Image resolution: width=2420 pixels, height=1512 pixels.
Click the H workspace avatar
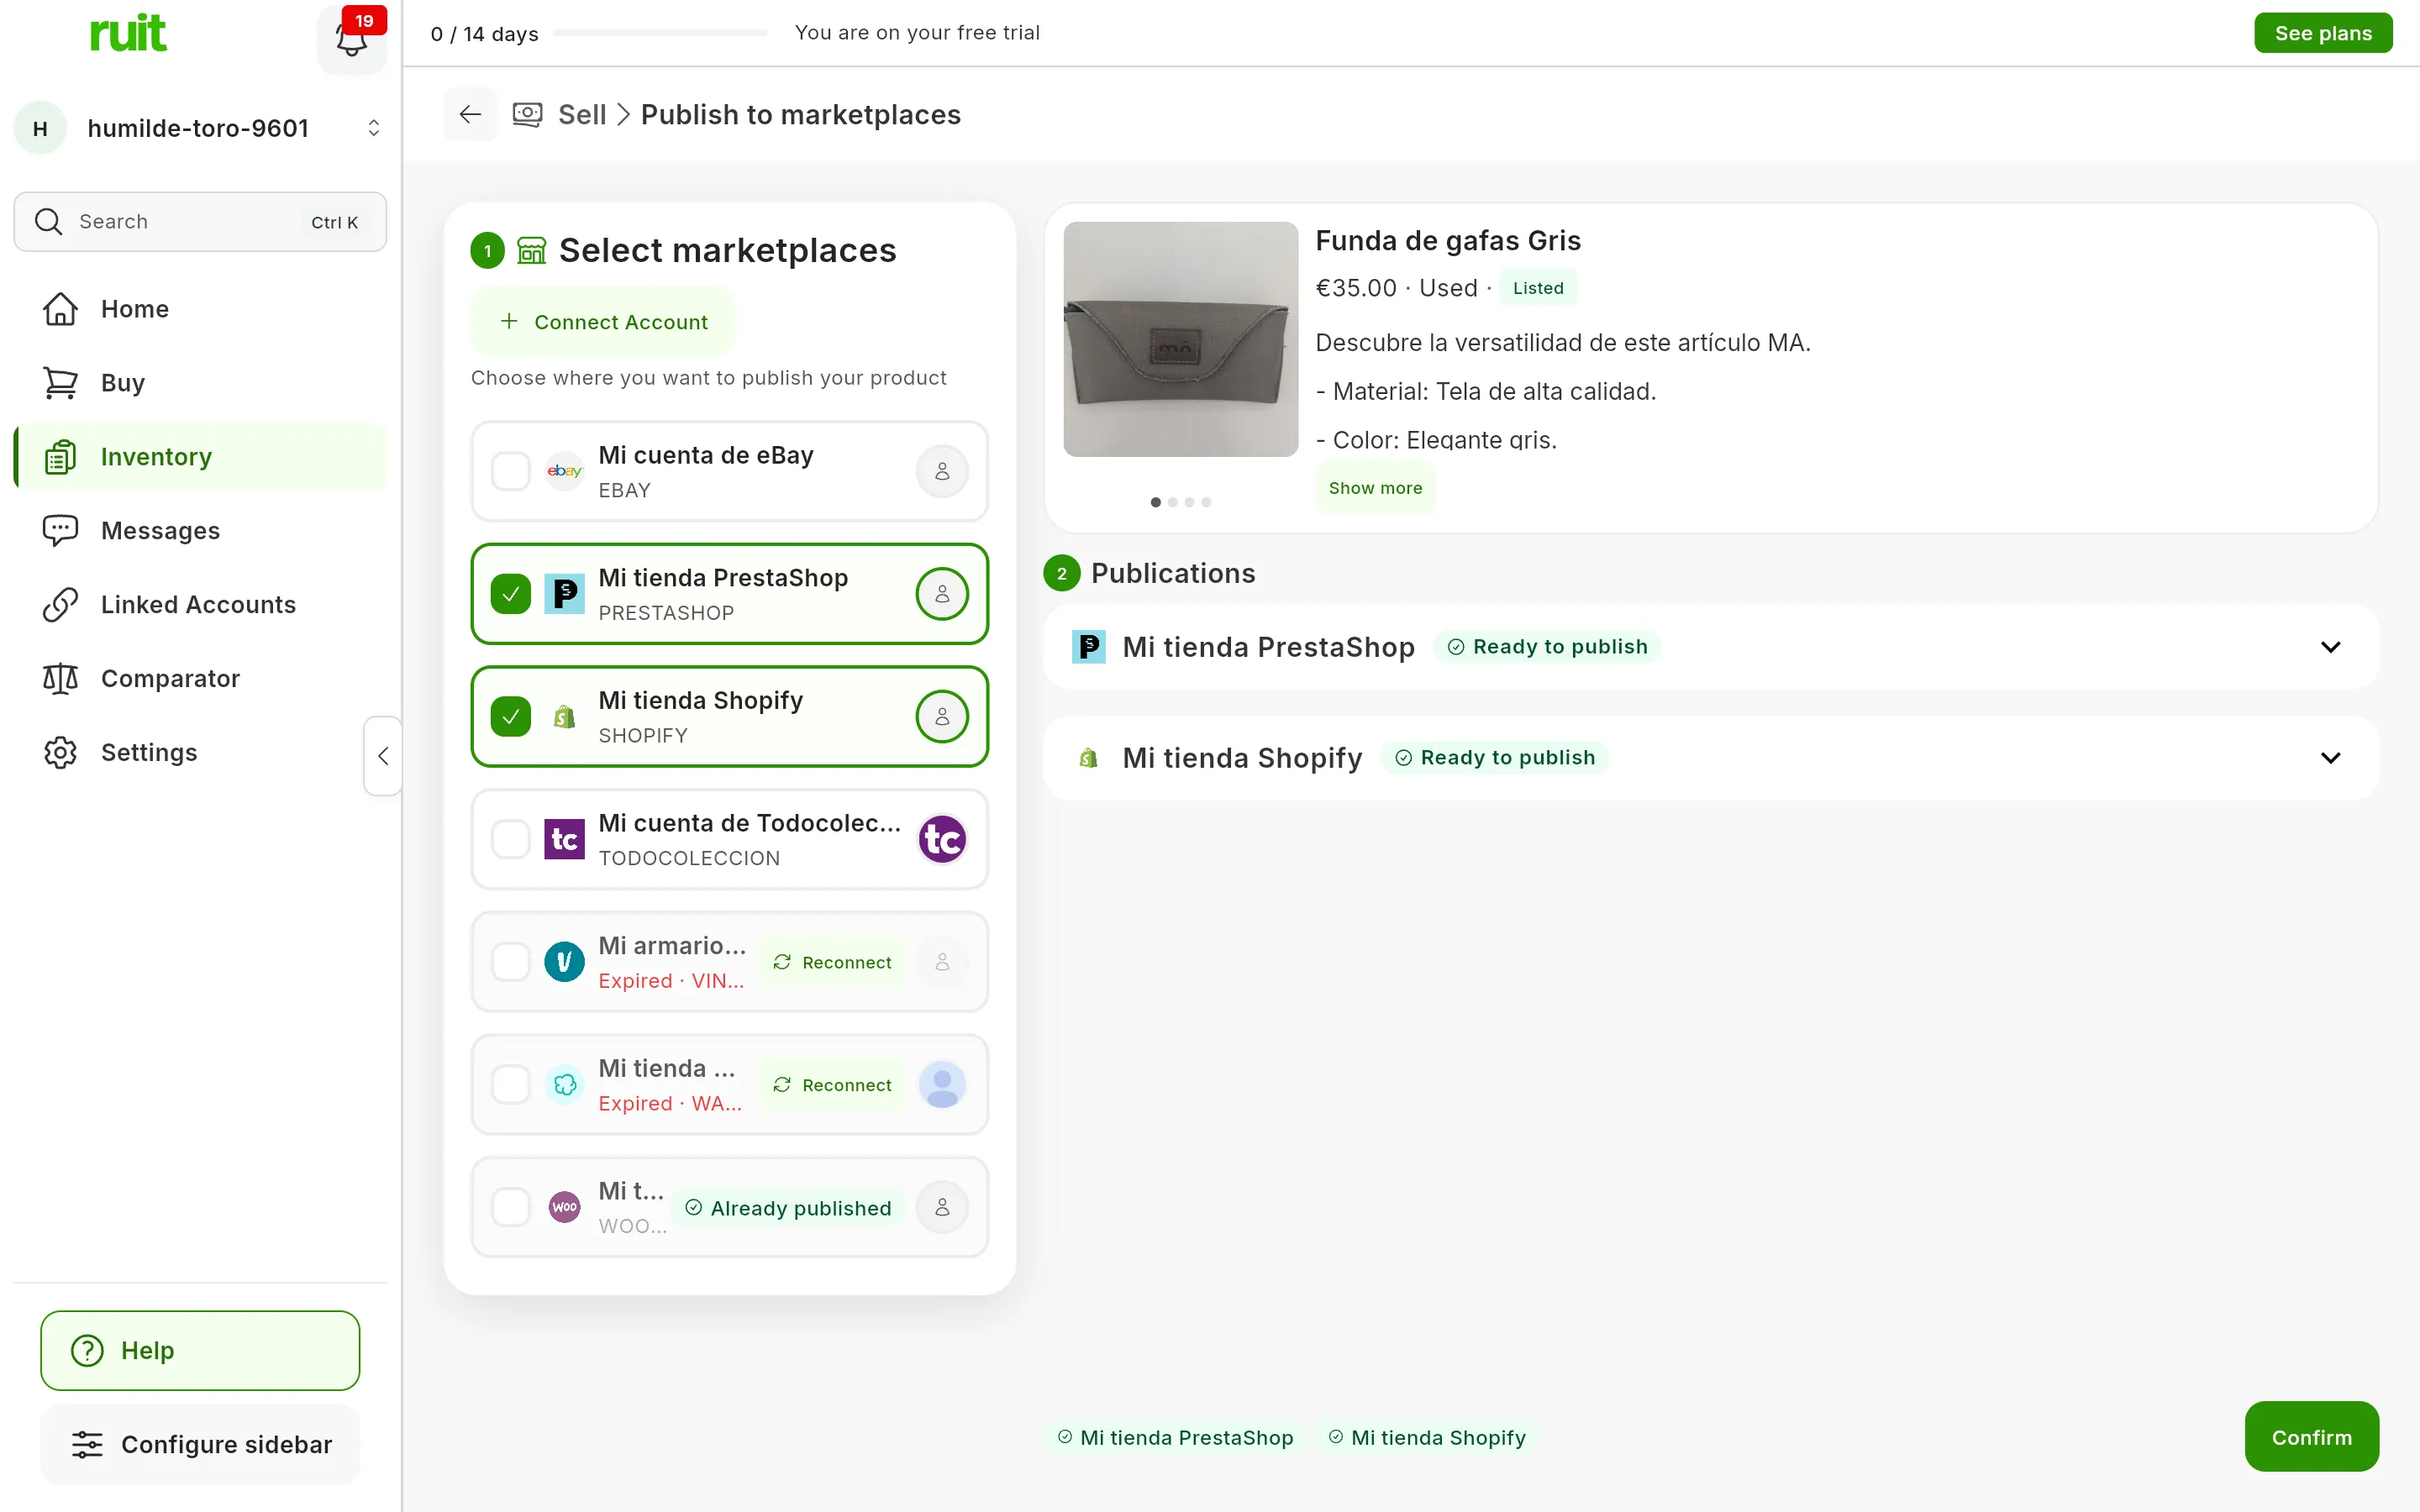[40, 128]
